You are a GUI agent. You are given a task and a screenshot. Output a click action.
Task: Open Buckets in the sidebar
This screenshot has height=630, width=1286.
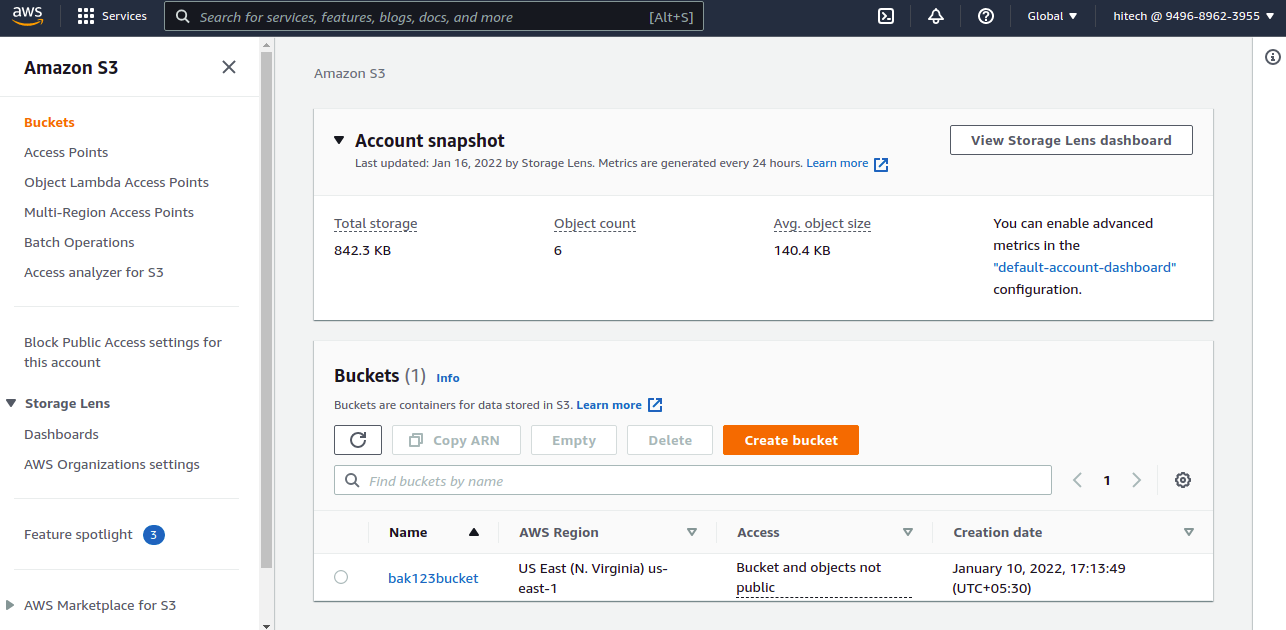point(49,122)
